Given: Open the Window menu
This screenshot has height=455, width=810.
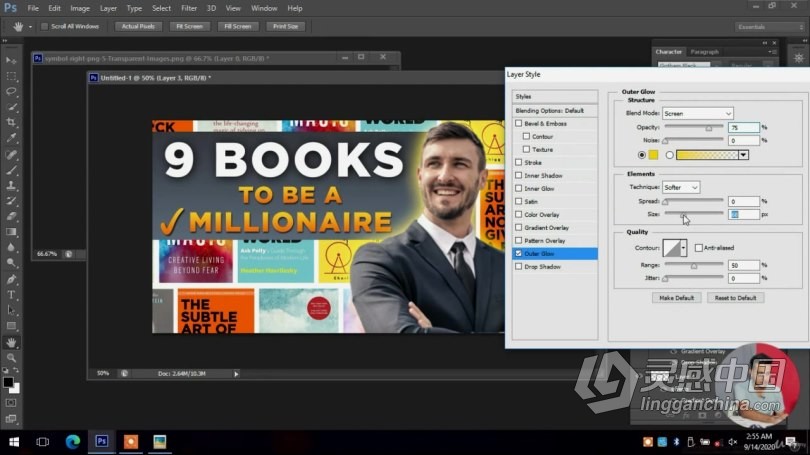Looking at the screenshot, I should pyautogui.click(x=264, y=8).
